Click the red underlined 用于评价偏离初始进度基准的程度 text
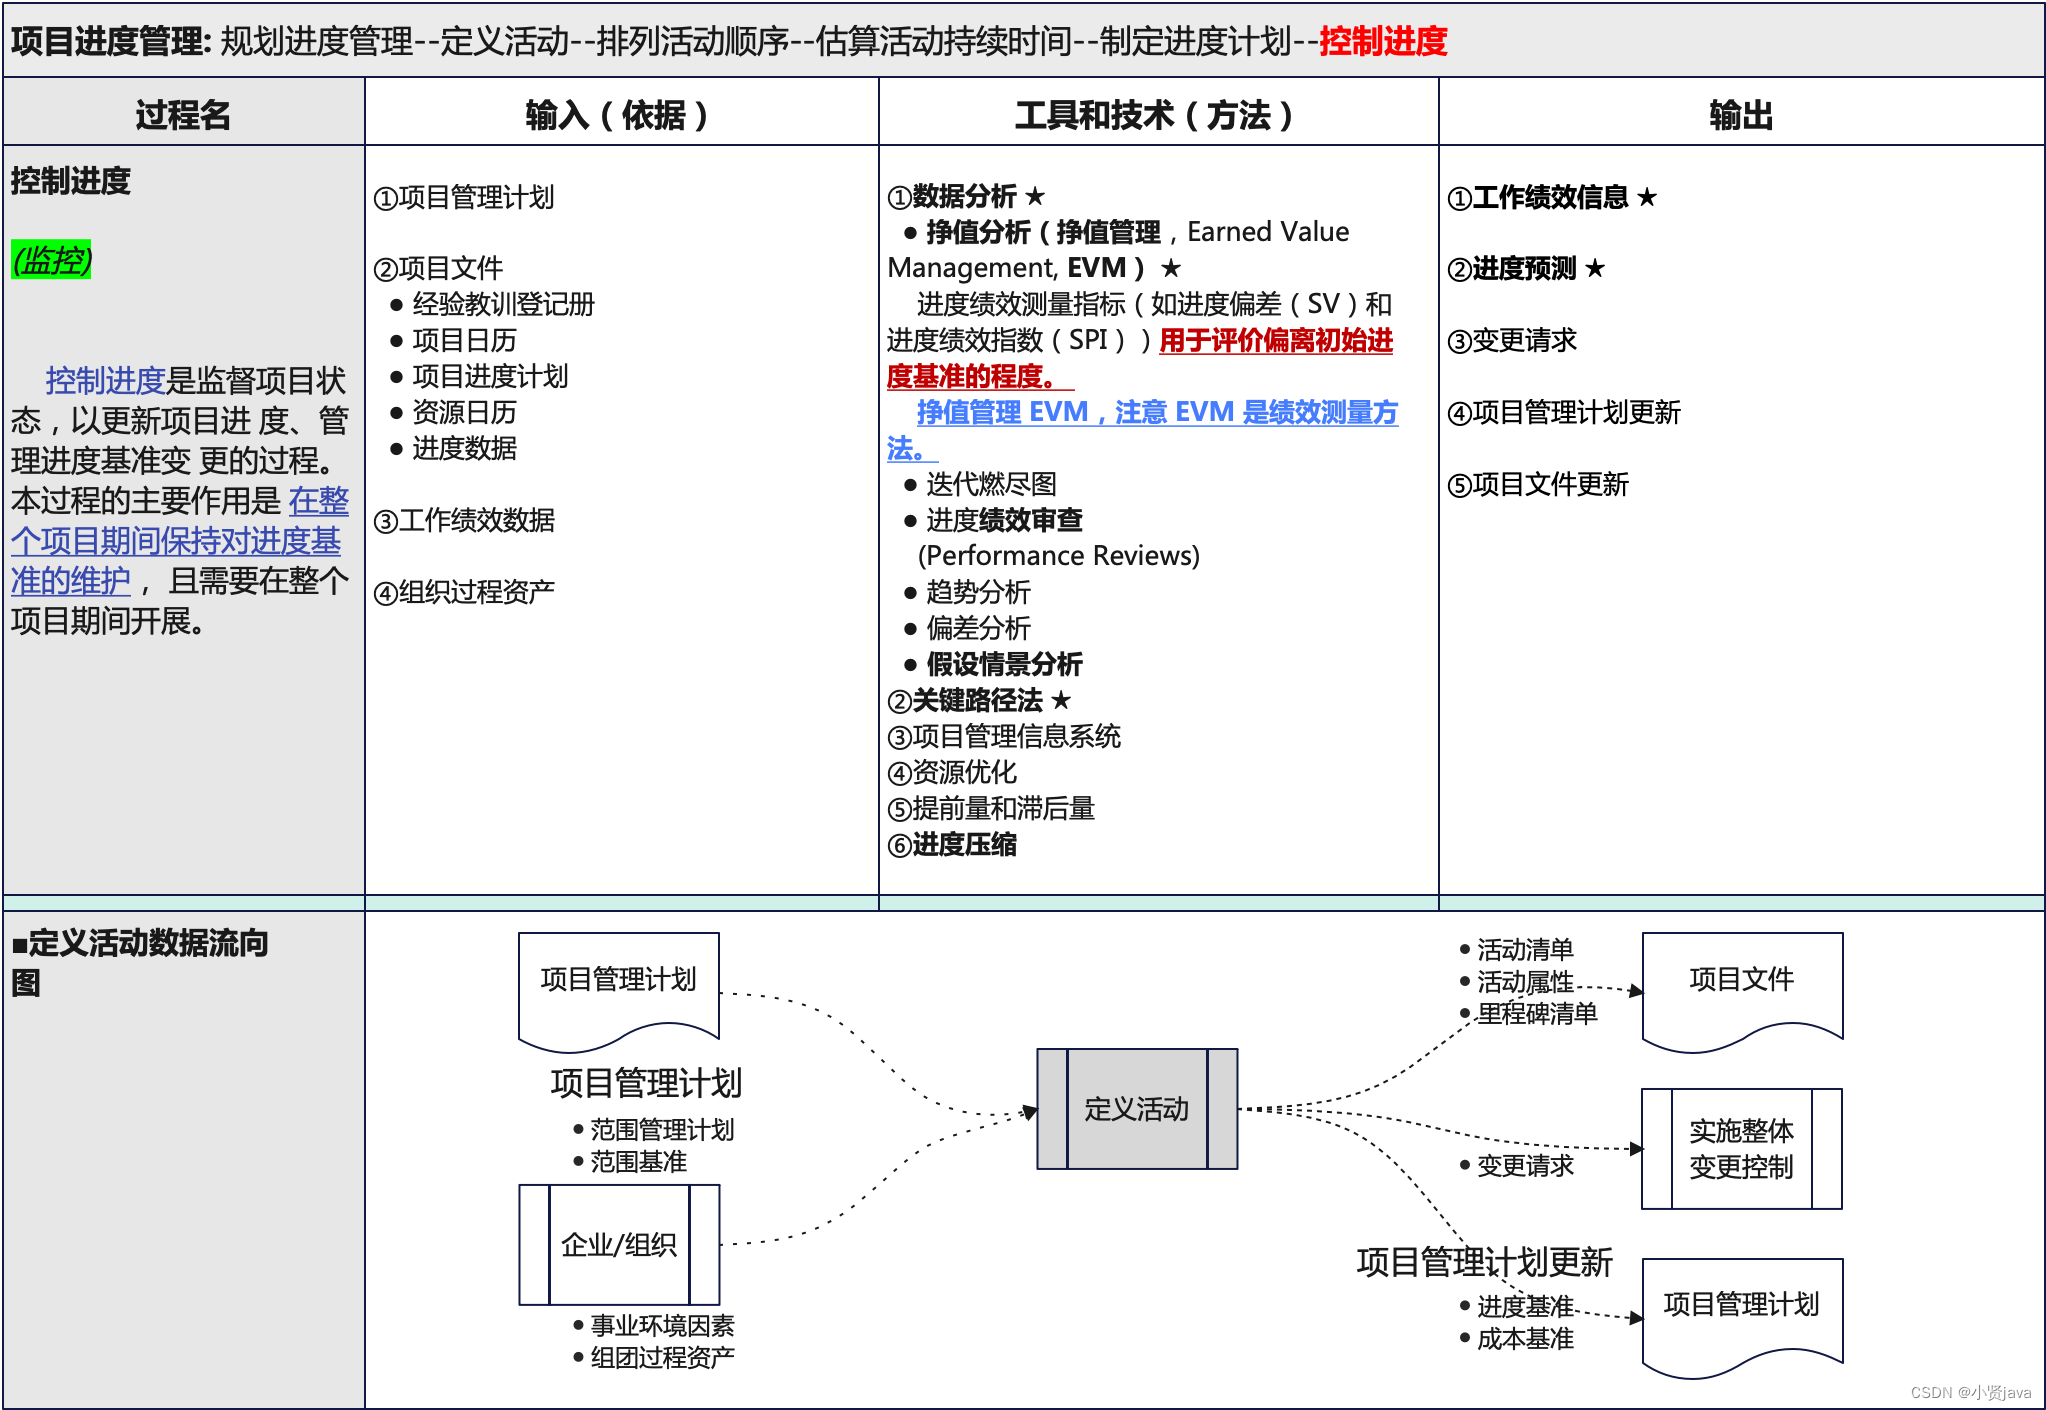 coord(1140,358)
